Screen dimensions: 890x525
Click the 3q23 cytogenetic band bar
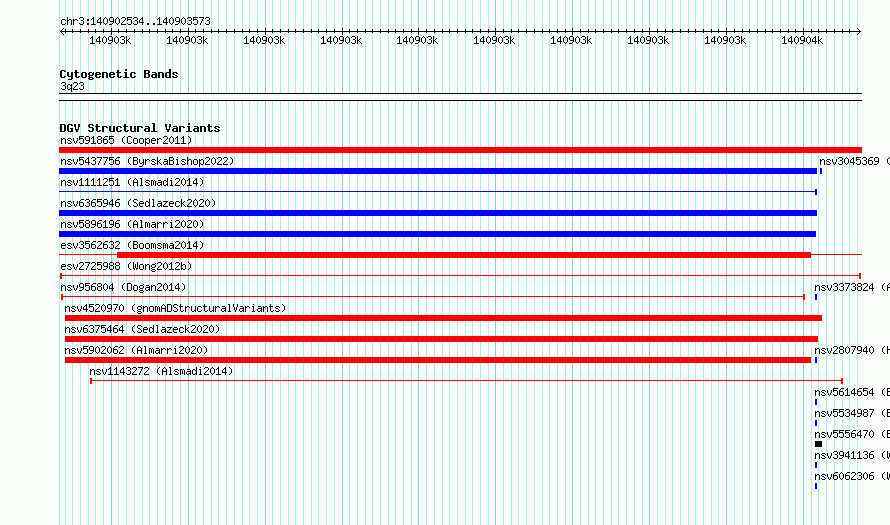click(x=460, y=97)
